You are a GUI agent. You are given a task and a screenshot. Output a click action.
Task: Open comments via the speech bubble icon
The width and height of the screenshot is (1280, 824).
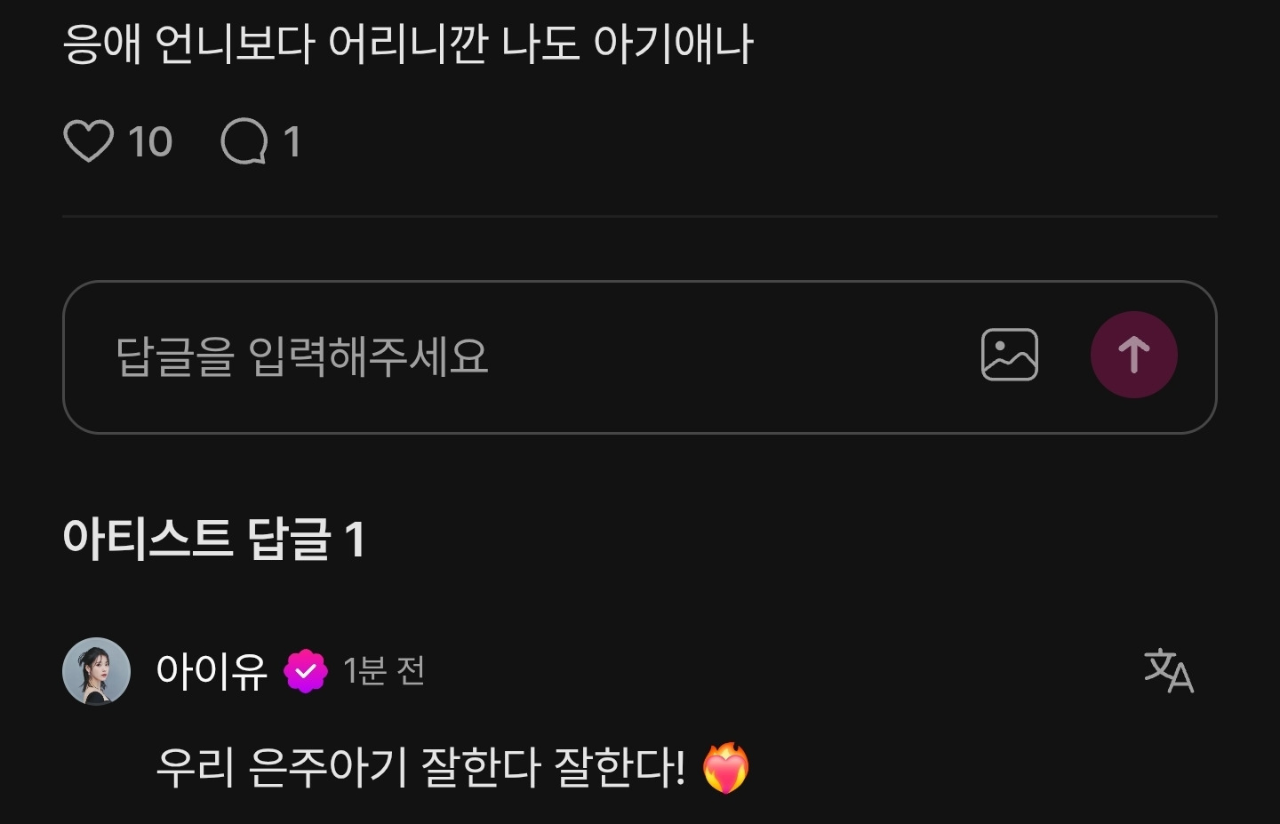(x=244, y=142)
